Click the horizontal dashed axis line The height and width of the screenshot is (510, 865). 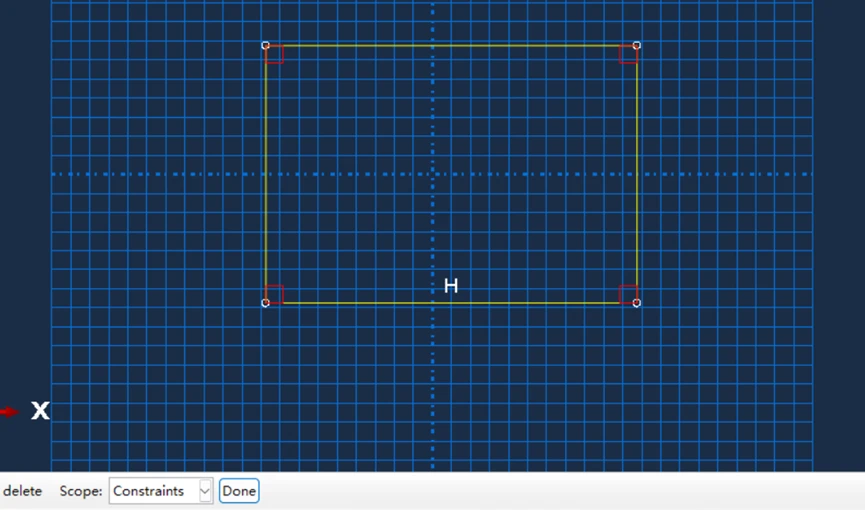tap(150, 174)
